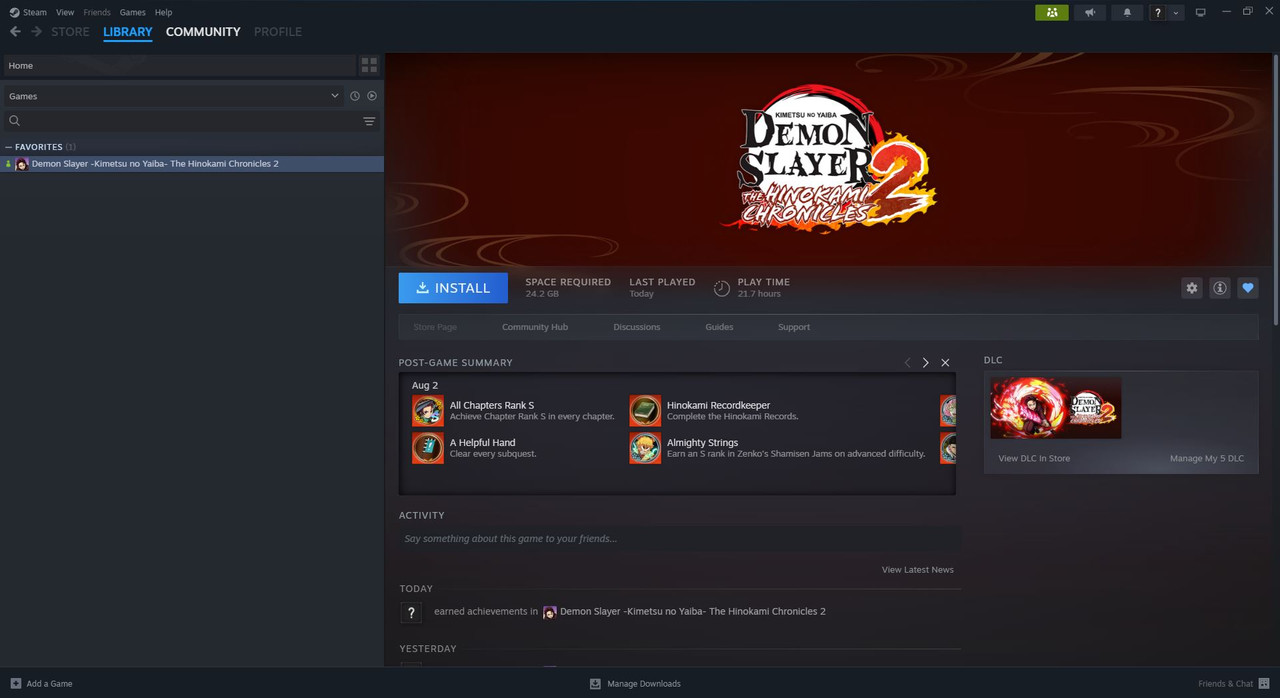This screenshot has height=698, width=1280.
Task: Open the Guides link
Action: click(719, 327)
